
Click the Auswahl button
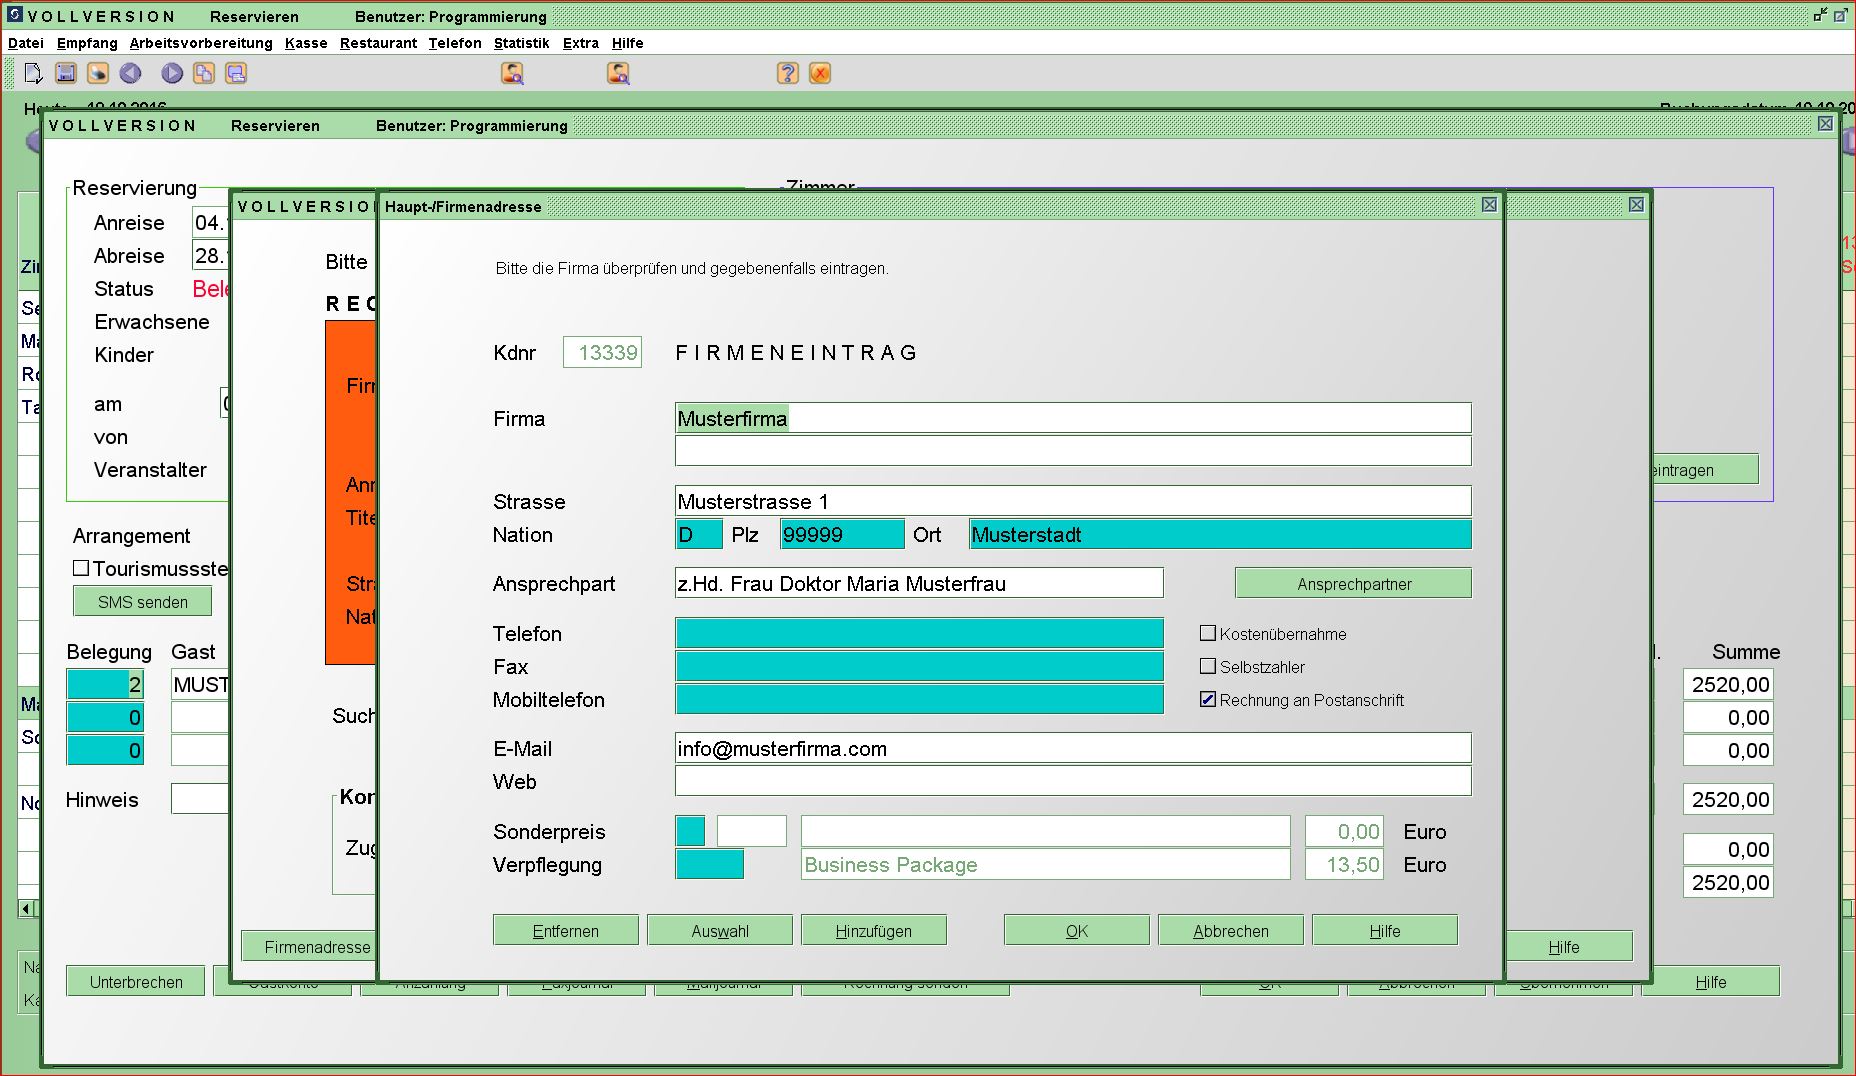720,930
